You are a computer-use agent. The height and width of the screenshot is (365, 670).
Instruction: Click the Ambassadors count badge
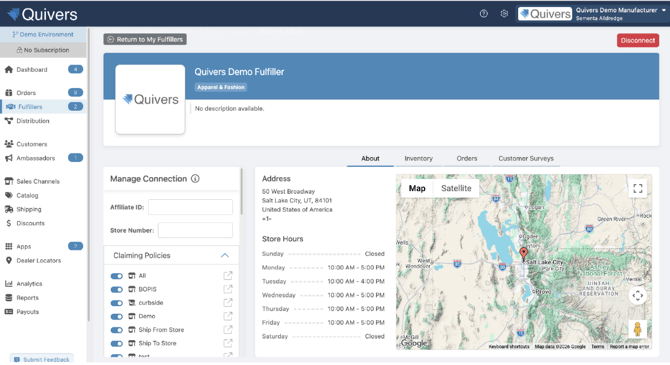(76, 158)
